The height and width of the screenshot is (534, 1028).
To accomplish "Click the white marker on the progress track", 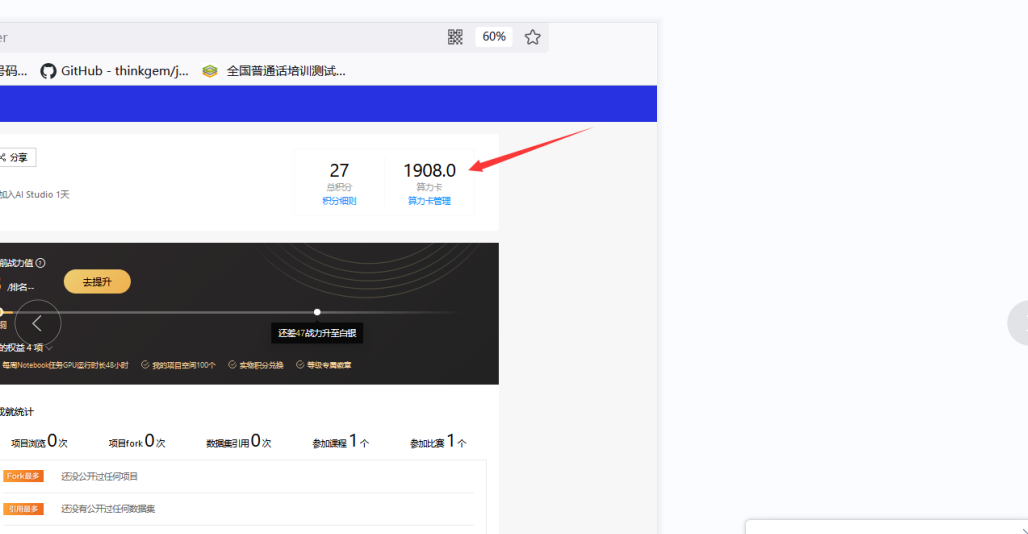I will click(x=317, y=312).
